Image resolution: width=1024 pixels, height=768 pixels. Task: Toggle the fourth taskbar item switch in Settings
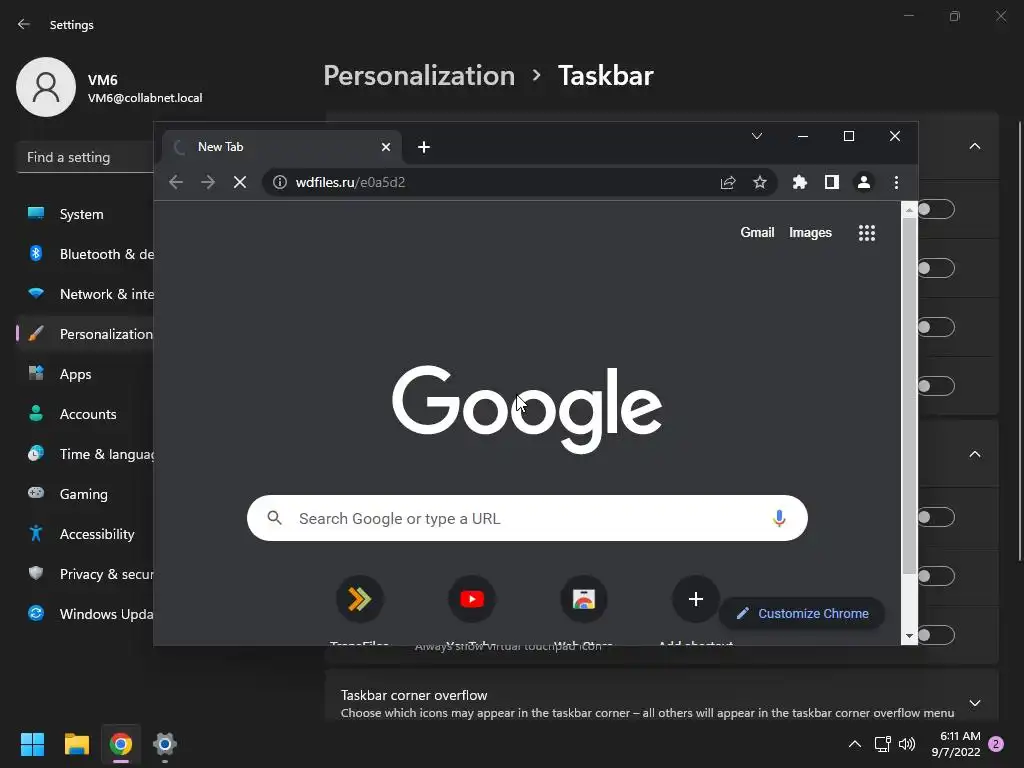tap(936, 386)
